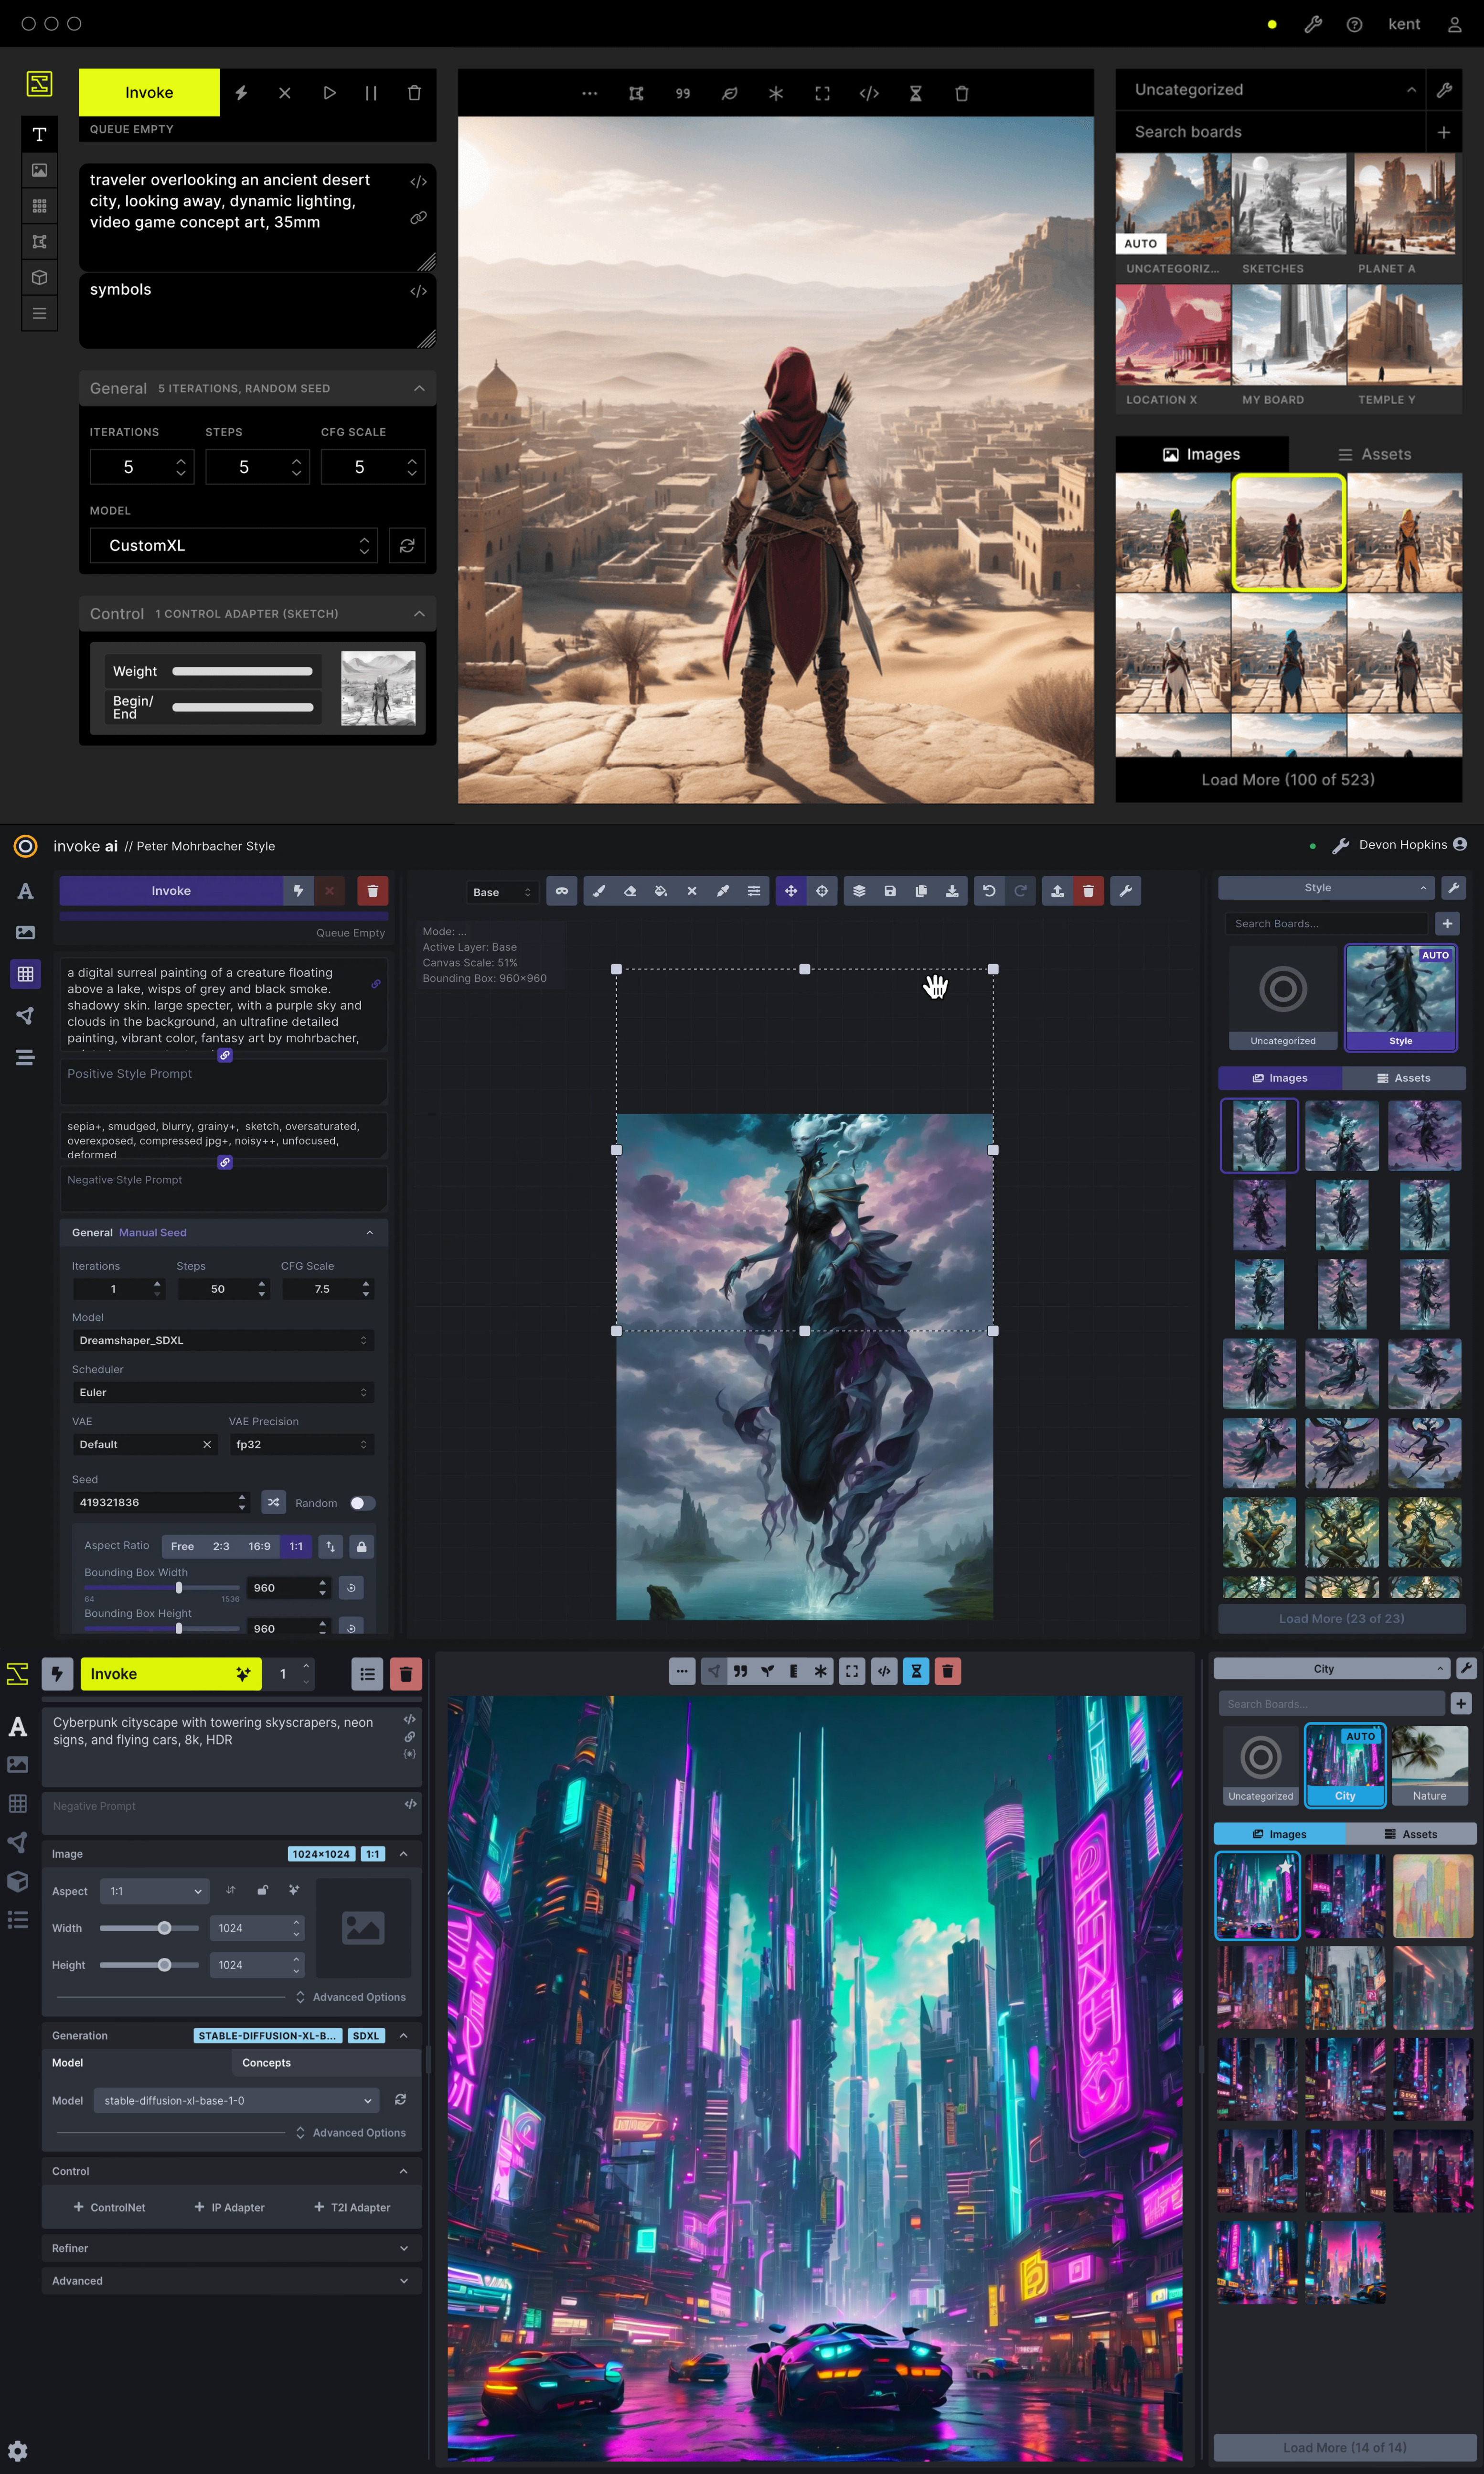This screenshot has height=2474, width=1484.
Task: Adjust the Bounding Box Width slider
Action: tap(162, 1588)
